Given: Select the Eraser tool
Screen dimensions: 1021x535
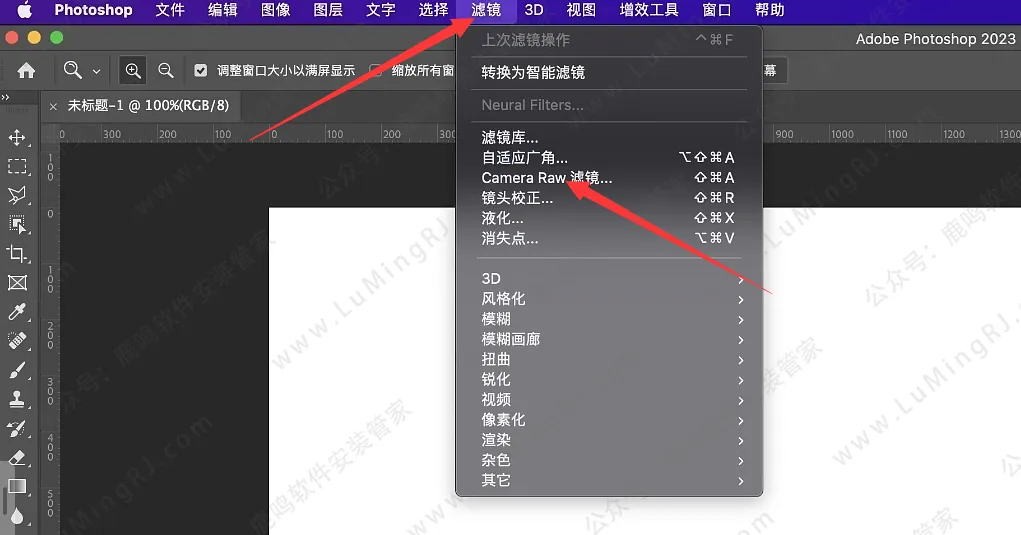Looking at the screenshot, I should 17,458.
